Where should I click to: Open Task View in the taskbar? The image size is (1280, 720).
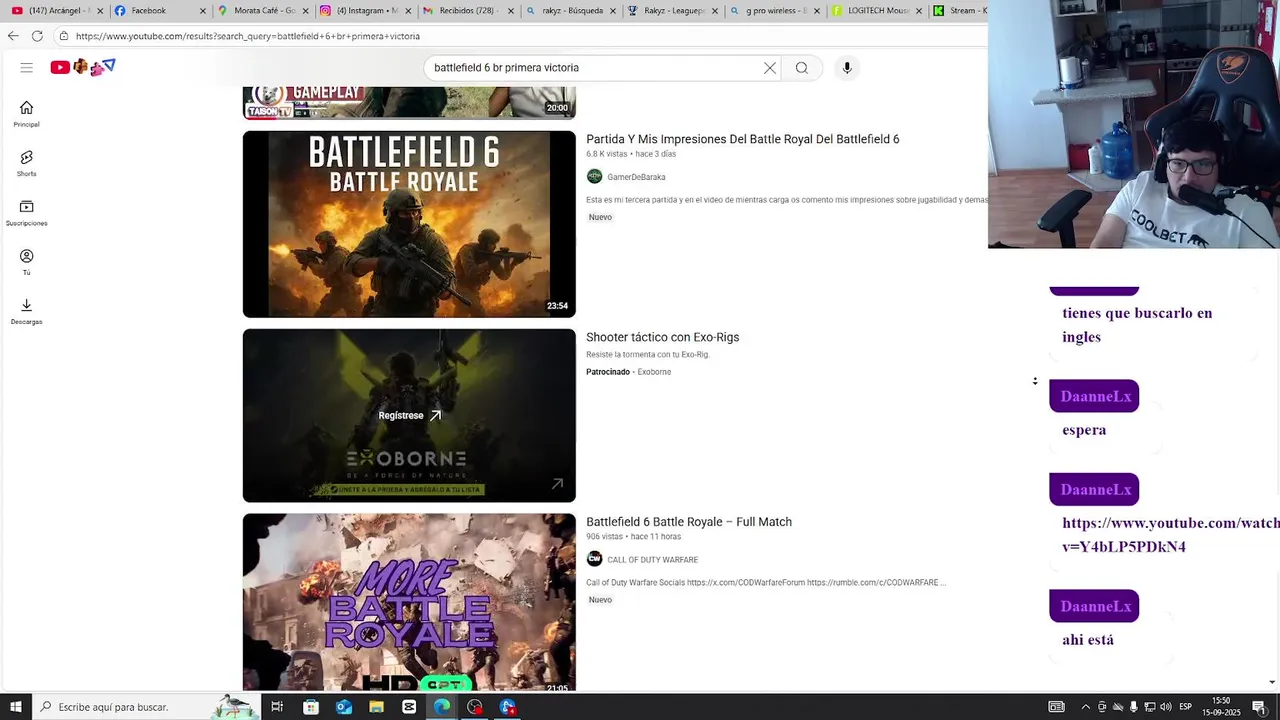277,707
